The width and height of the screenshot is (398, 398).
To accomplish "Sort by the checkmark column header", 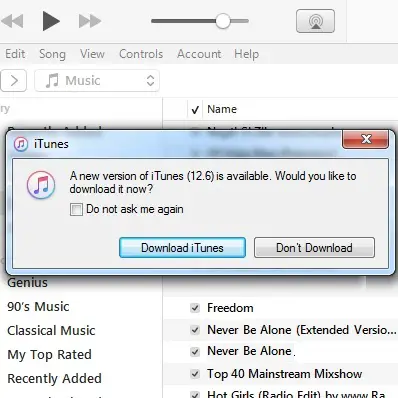I will pyautogui.click(x=195, y=109).
